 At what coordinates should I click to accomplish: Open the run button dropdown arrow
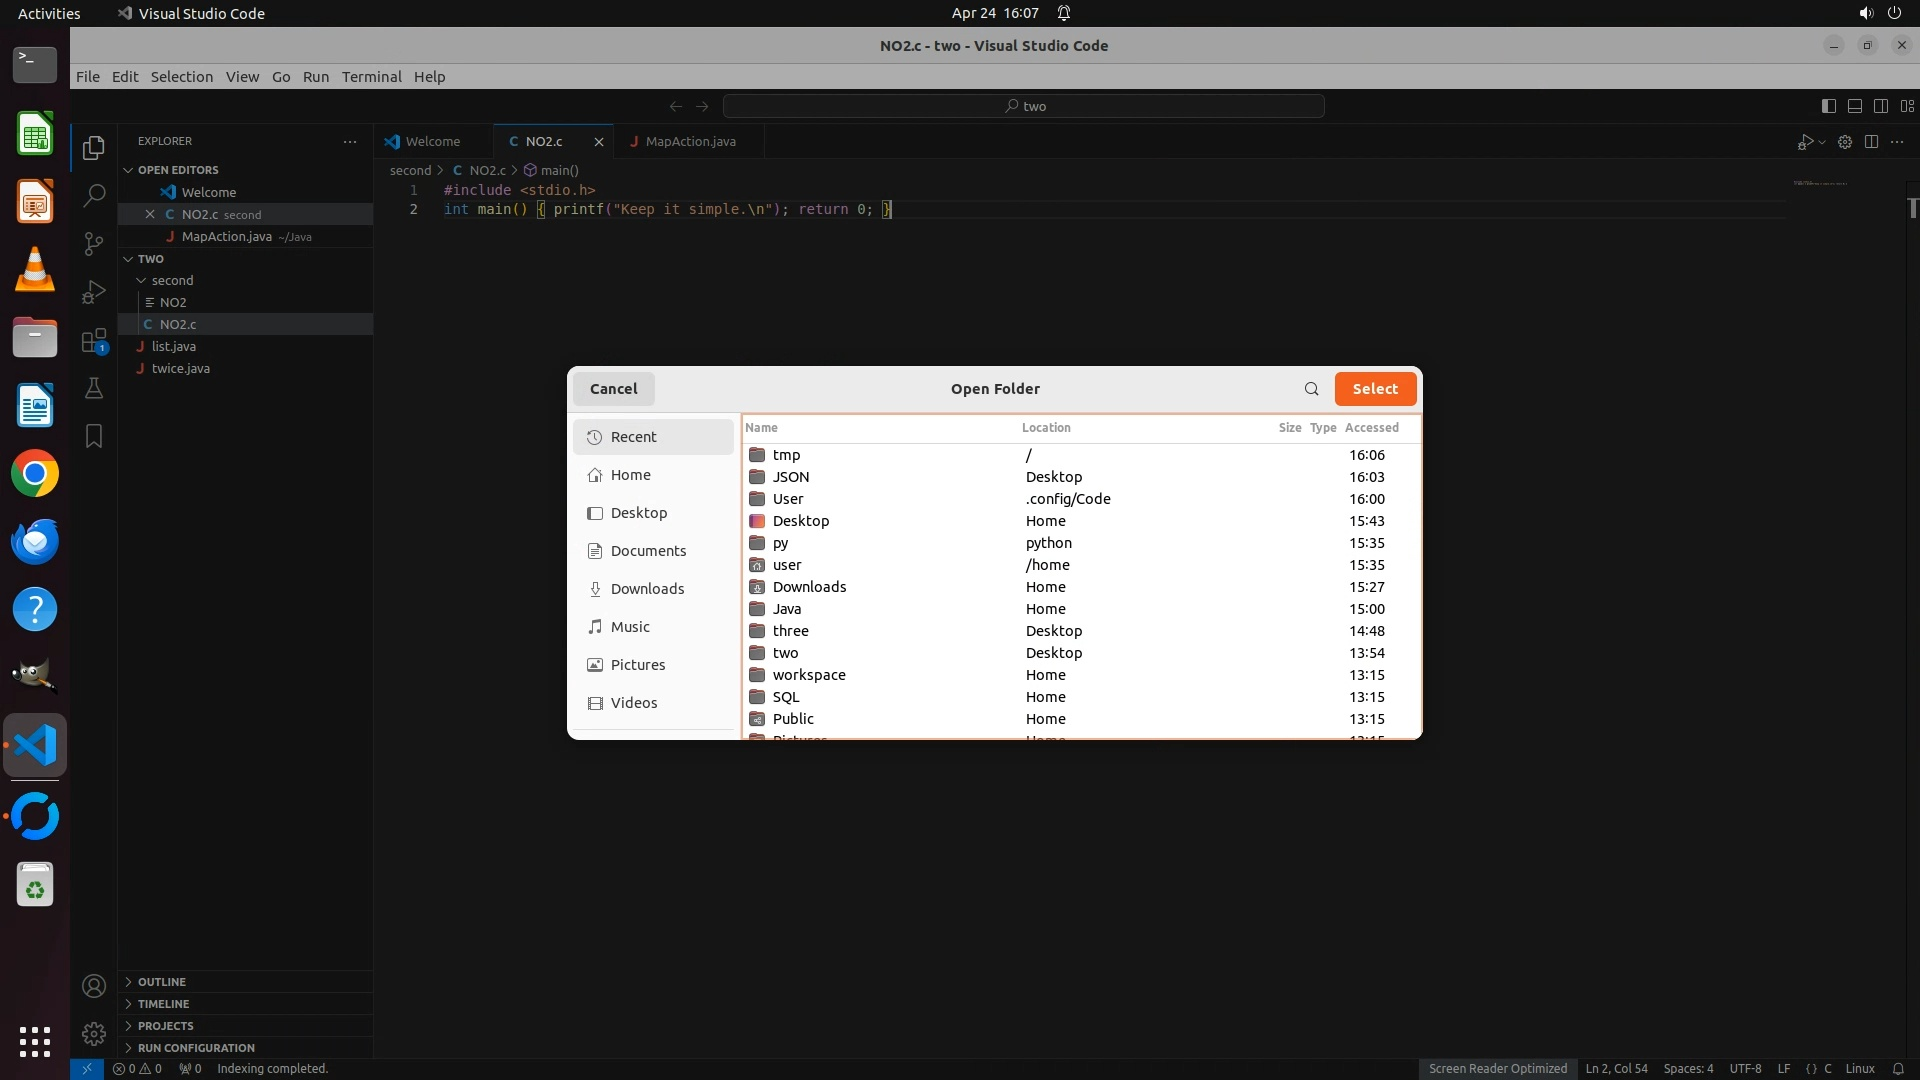tap(1822, 143)
